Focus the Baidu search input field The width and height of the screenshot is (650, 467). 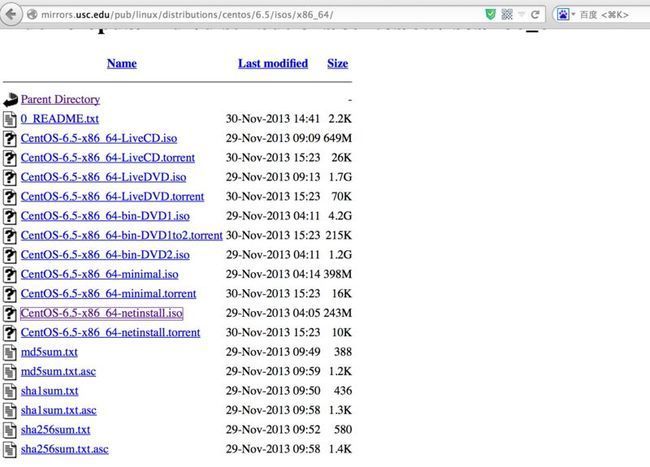click(614, 15)
